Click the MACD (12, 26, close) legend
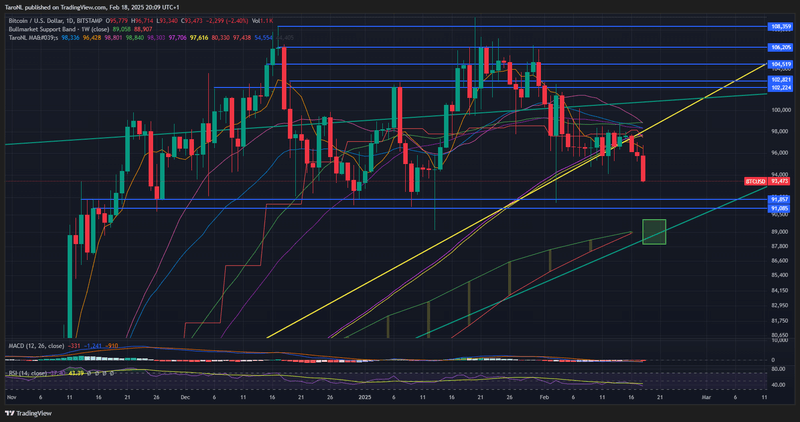This screenshot has width=800, height=422. (36, 346)
